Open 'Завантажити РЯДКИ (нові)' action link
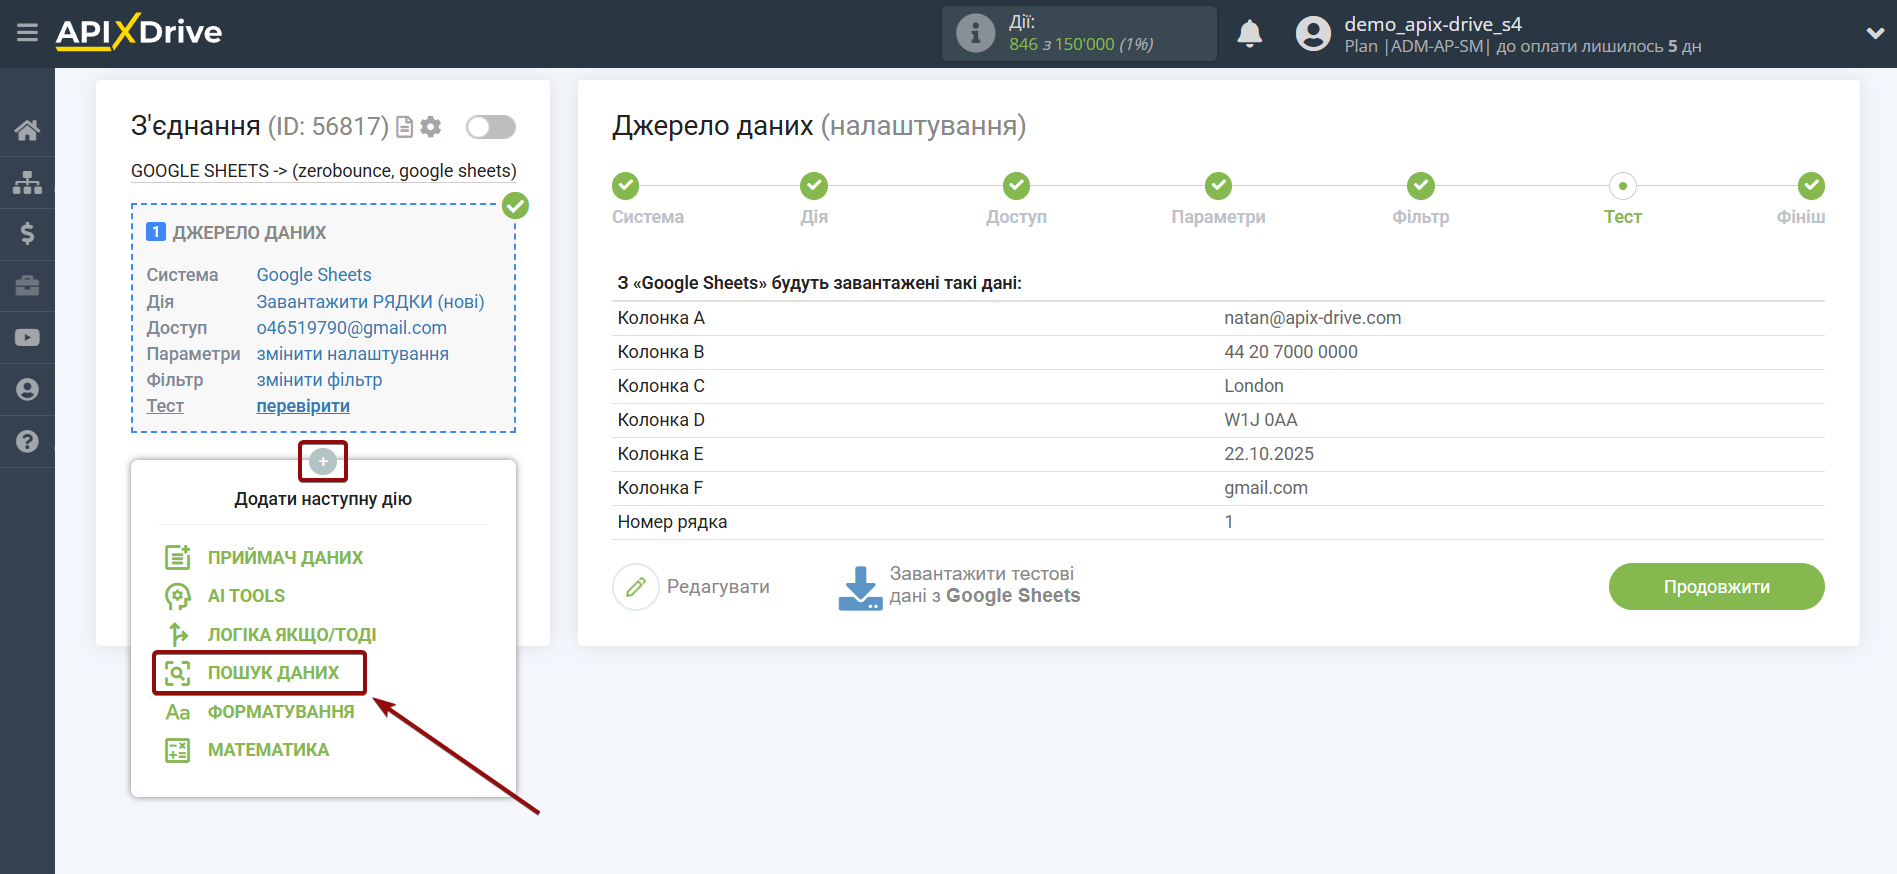 pyautogui.click(x=371, y=301)
